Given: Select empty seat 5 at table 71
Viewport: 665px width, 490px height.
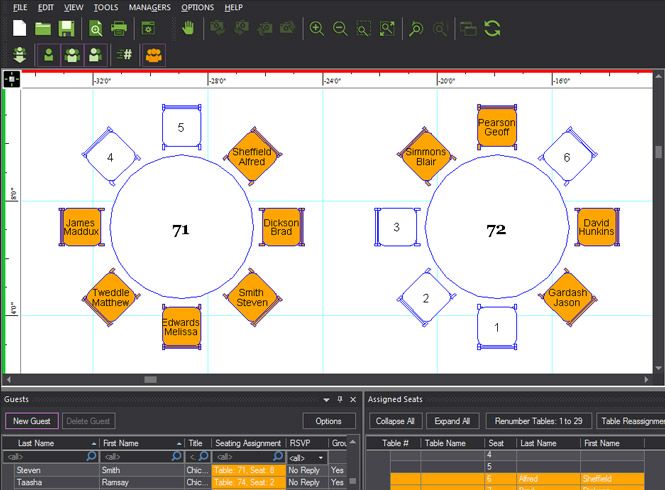Looking at the screenshot, I should point(182,127).
